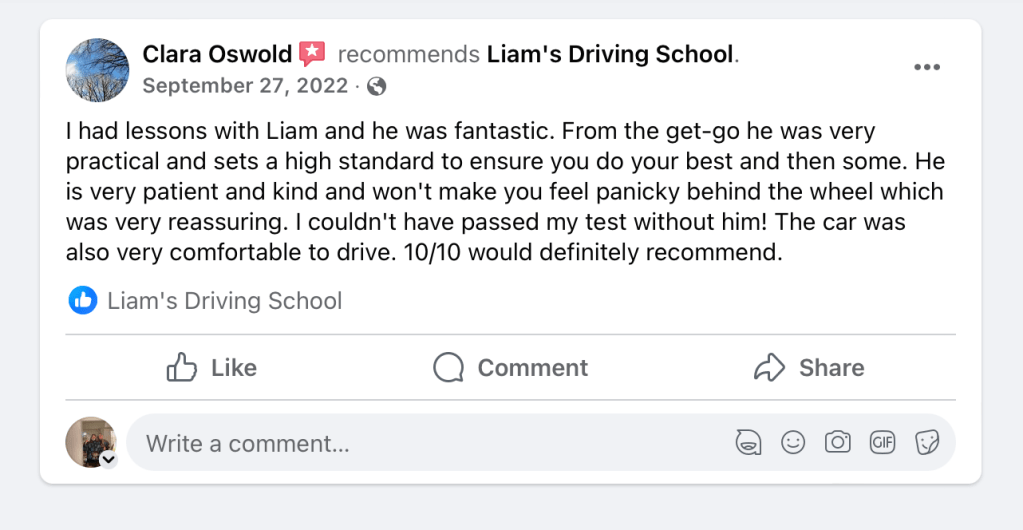Open the three-dots post options menu
1023x530 pixels.
click(x=927, y=67)
